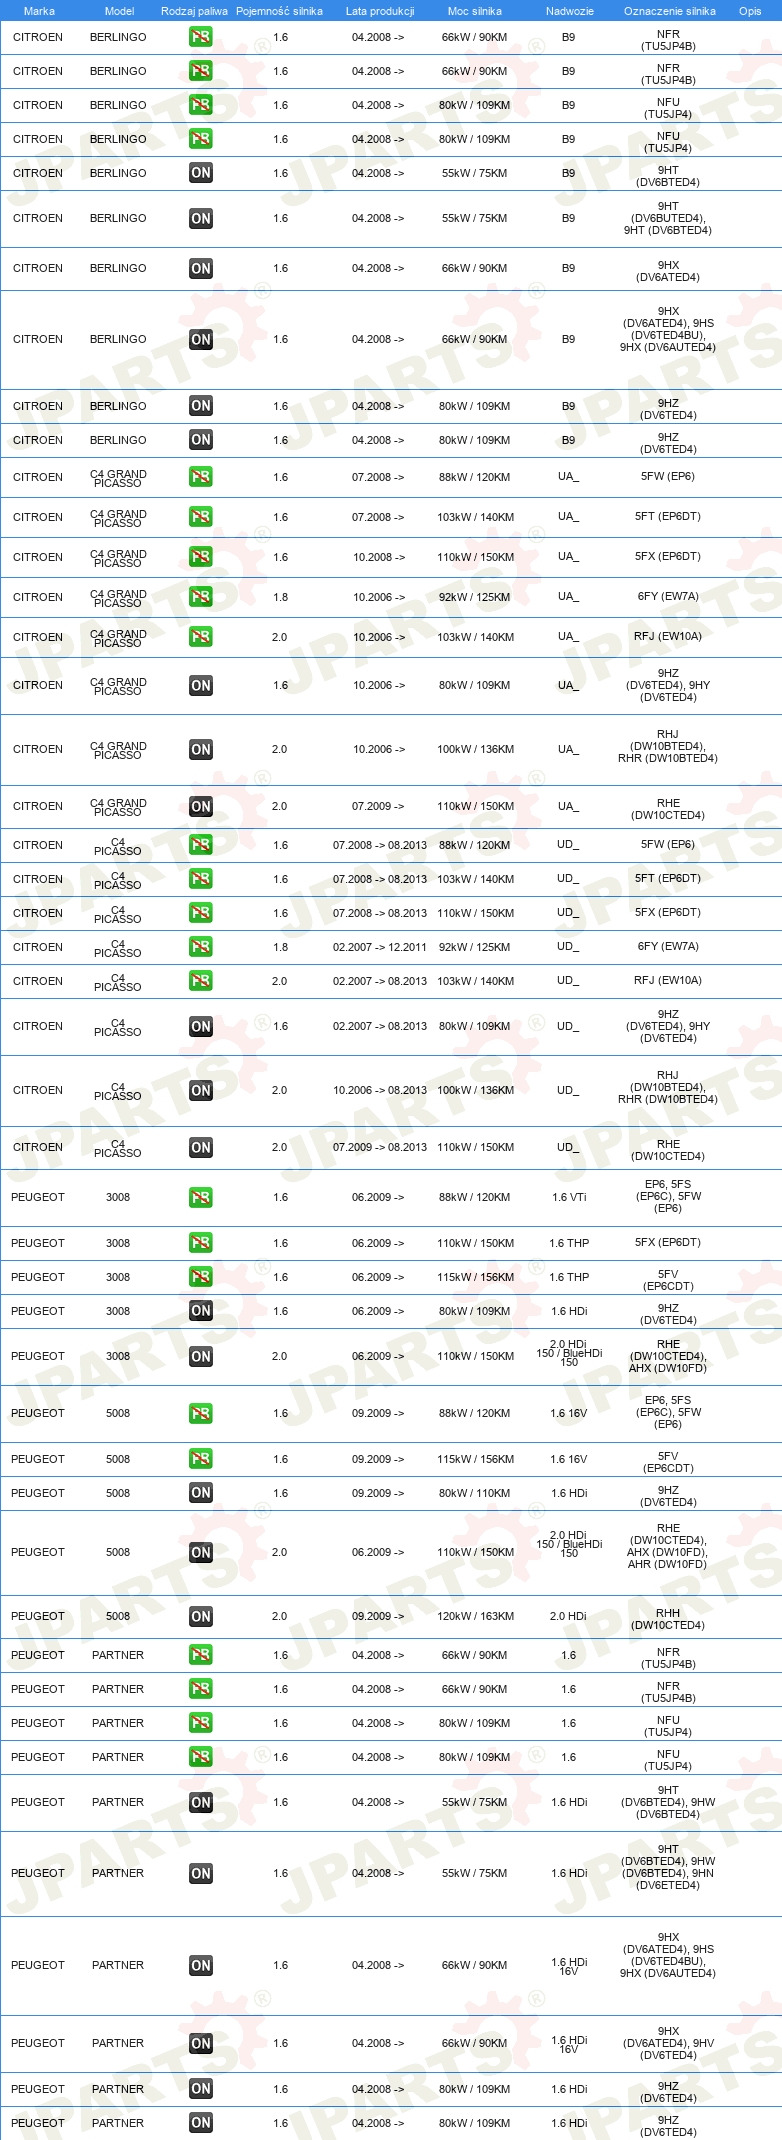The height and width of the screenshot is (2140, 782).
Task: Click the Model column header
Action: point(119,11)
